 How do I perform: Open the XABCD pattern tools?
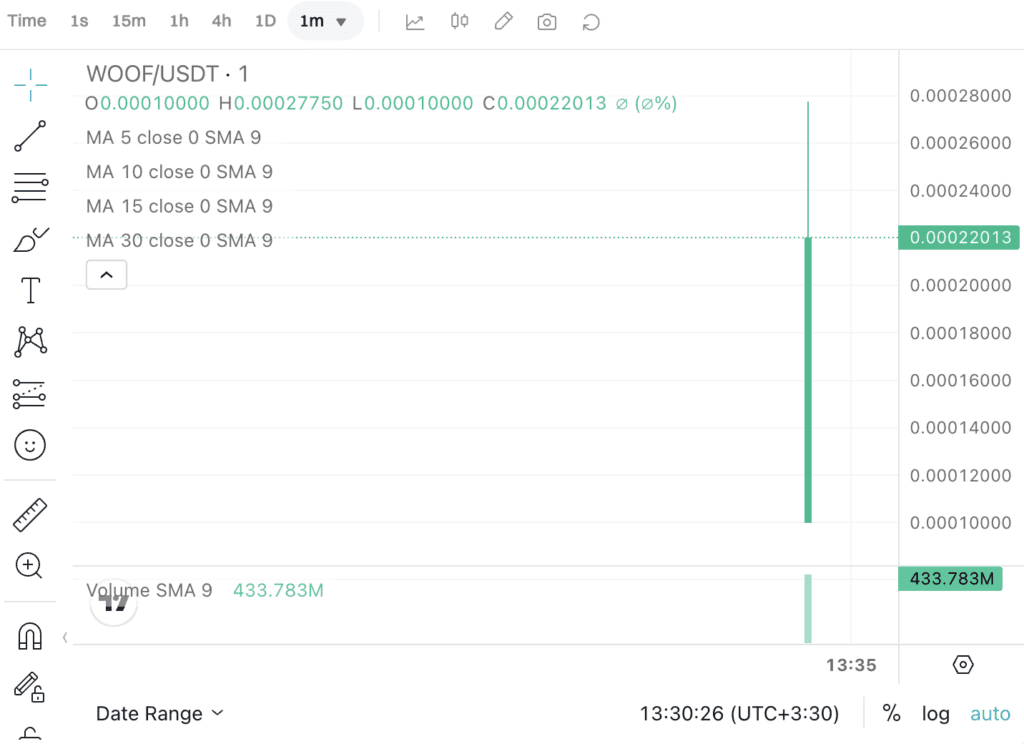coord(30,342)
